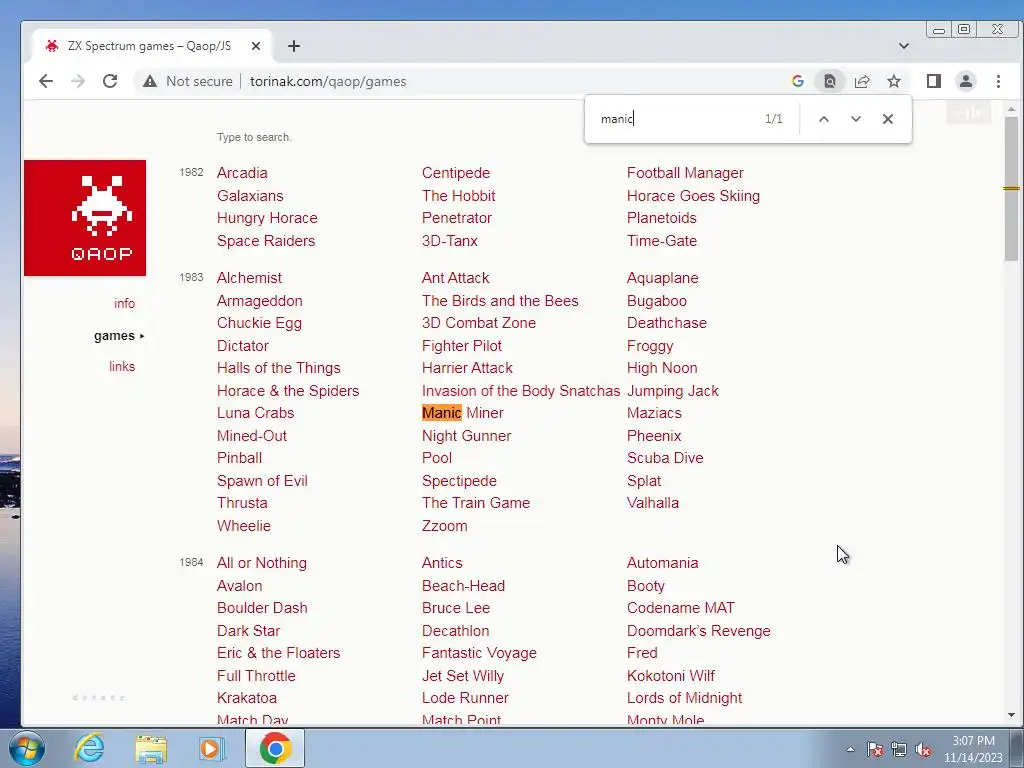This screenshot has width=1024, height=768.
Task: Click the Not secure warning icon
Action: pyautogui.click(x=150, y=82)
